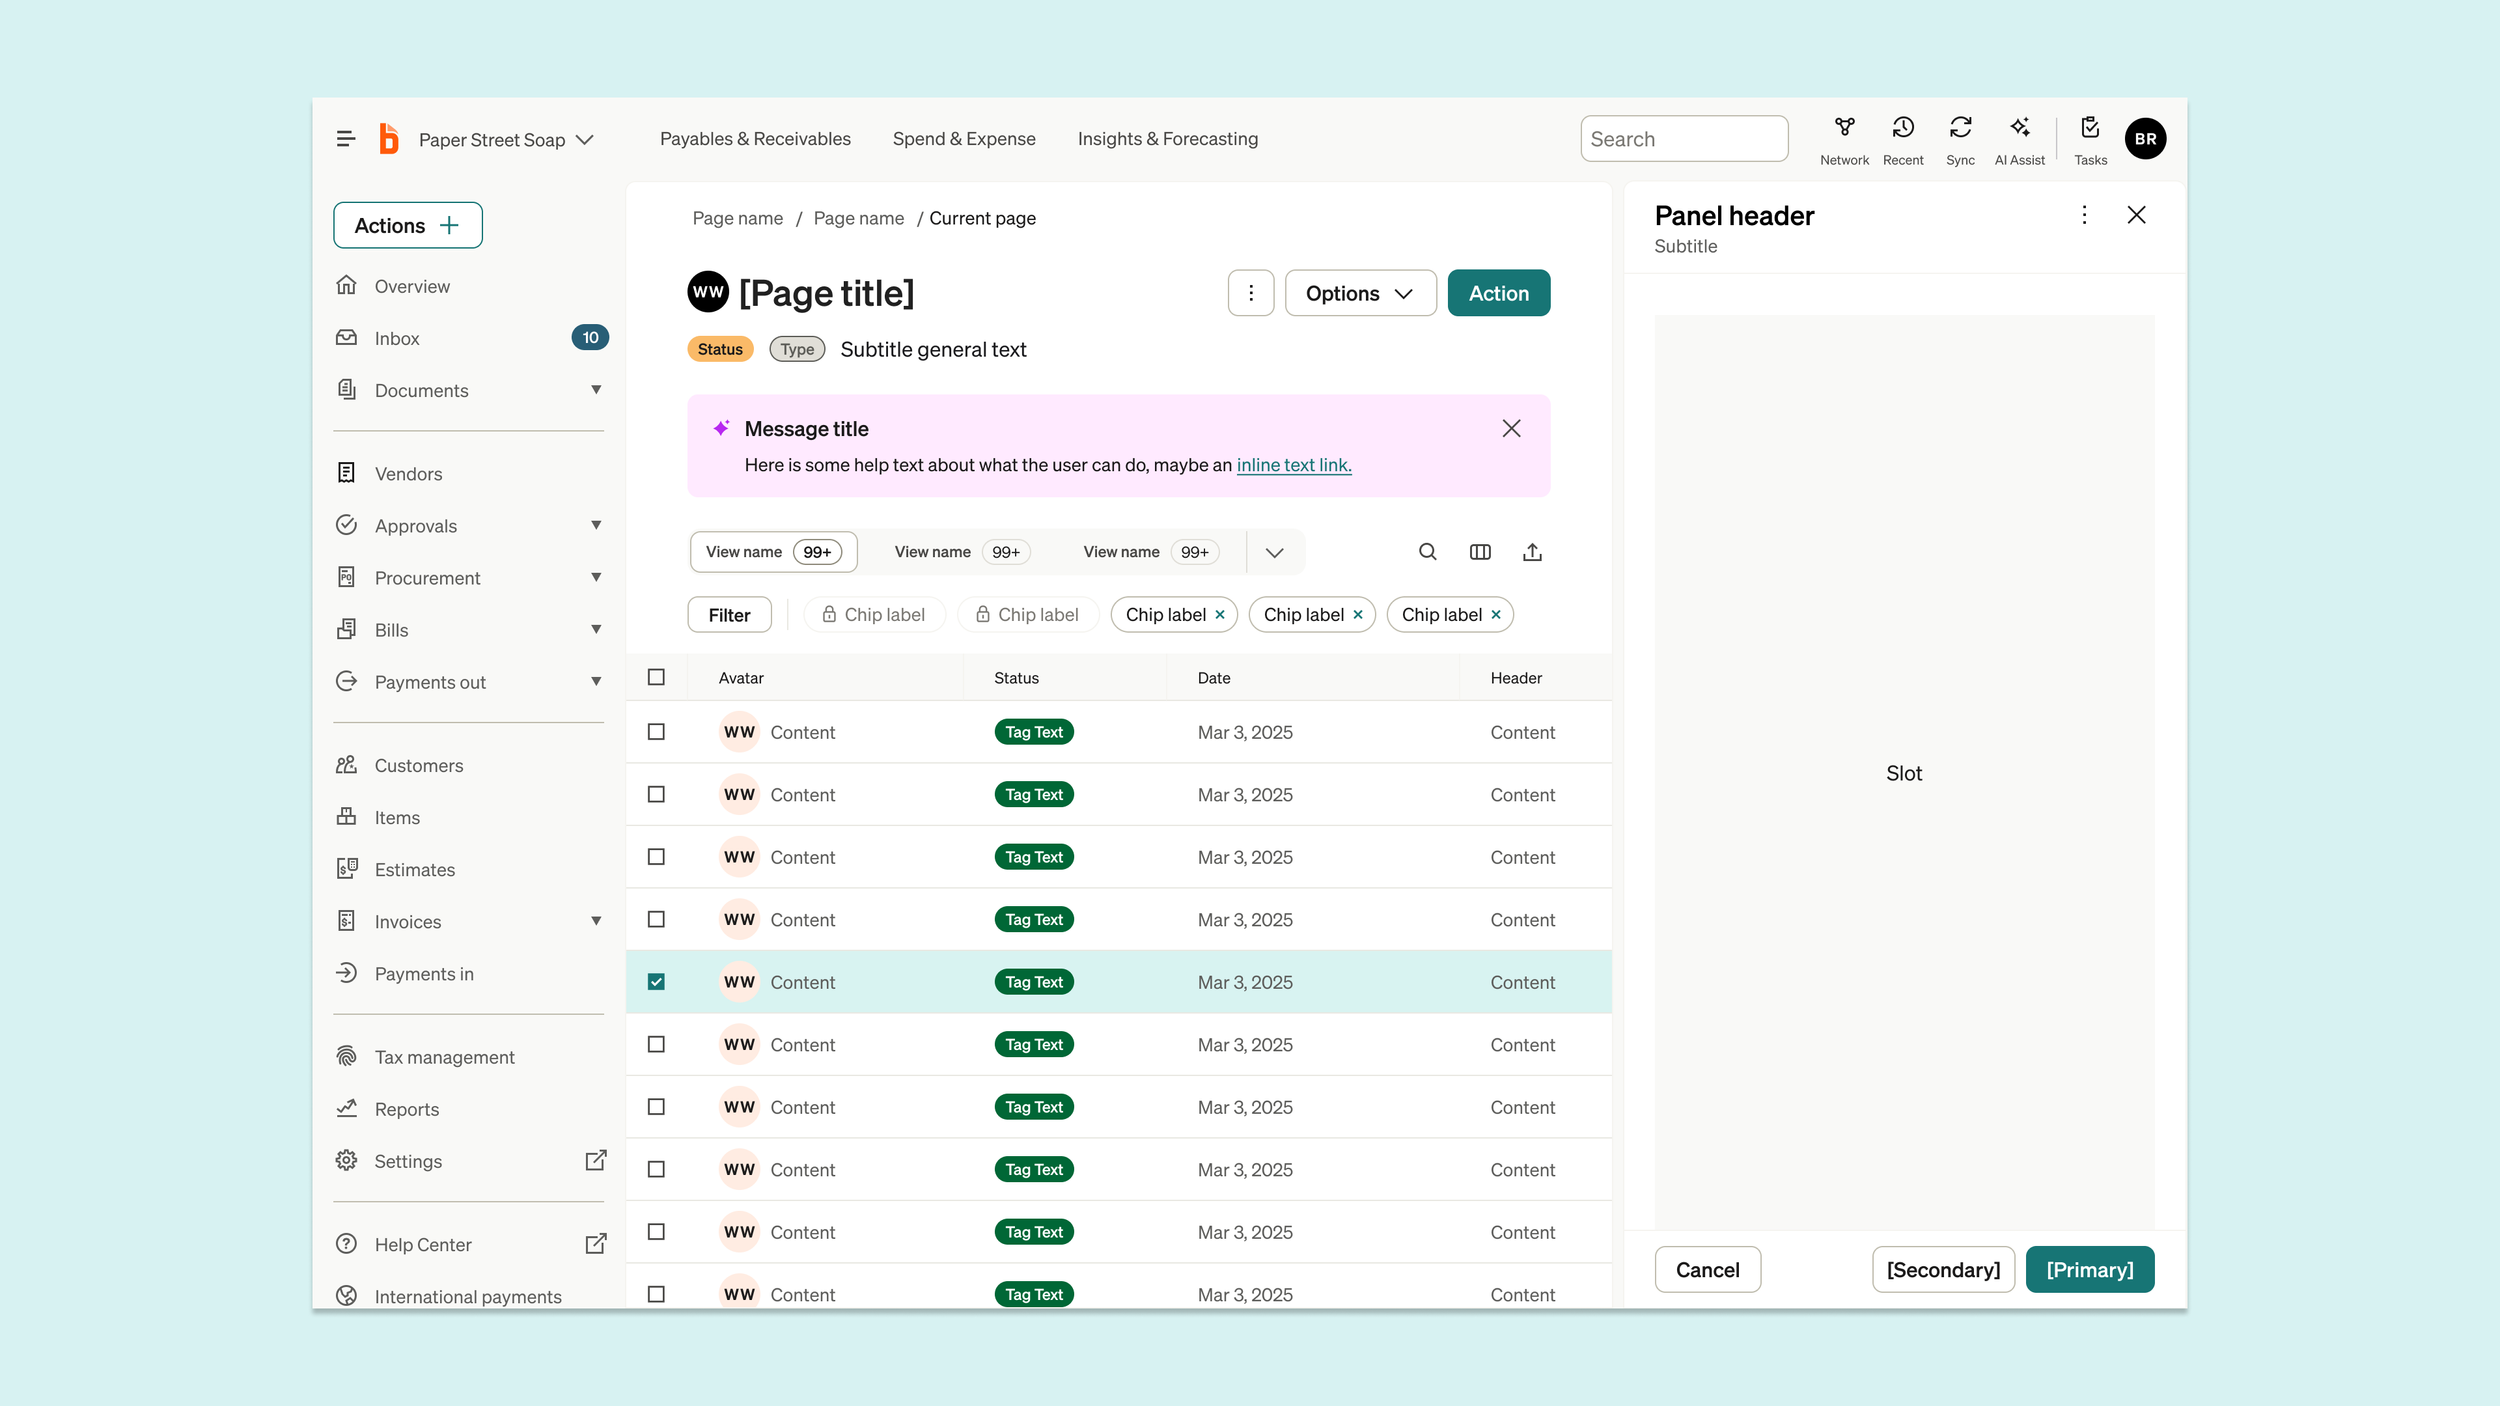Uncheck the highlighted selected row checkbox

pos(656,982)
